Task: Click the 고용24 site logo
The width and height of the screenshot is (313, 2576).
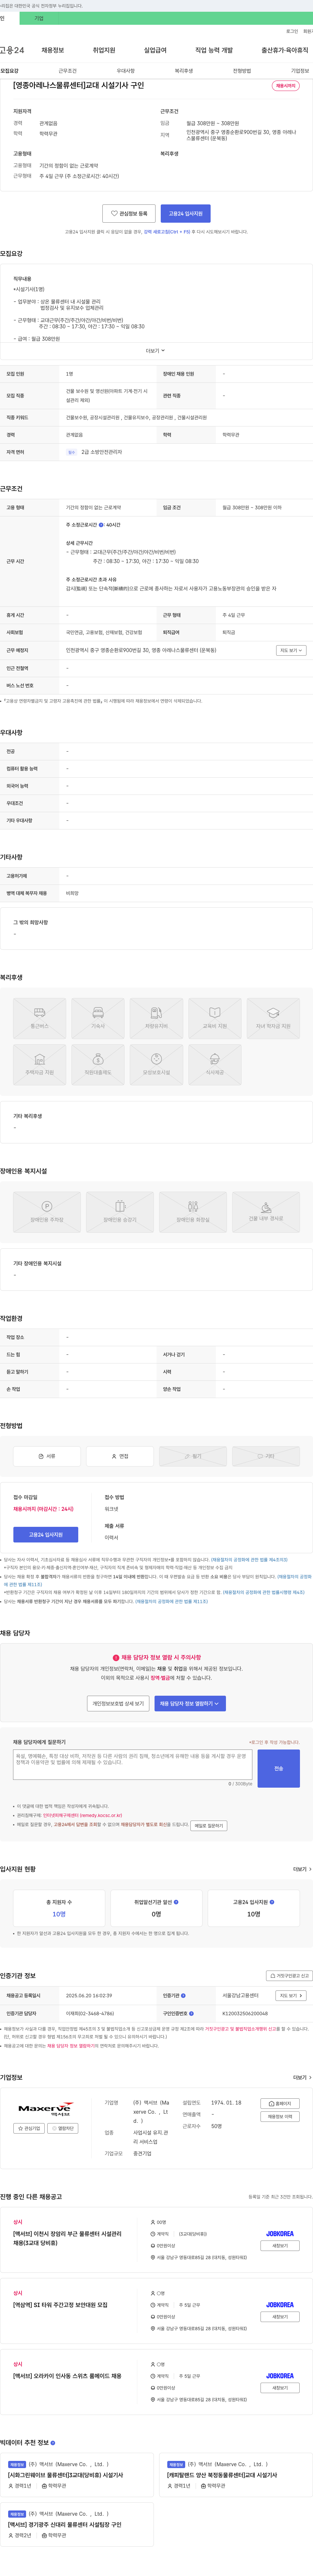Action: click(x=12, y=50)
